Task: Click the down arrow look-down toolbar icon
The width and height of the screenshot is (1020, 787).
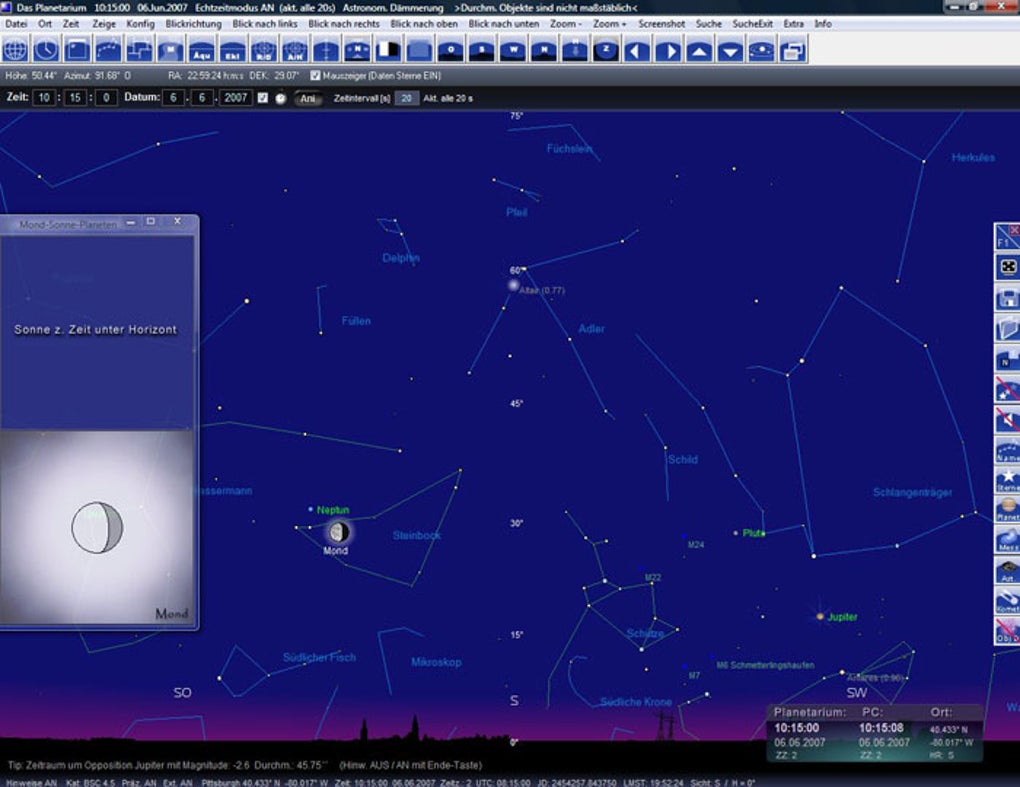Action: pos(731,50)
